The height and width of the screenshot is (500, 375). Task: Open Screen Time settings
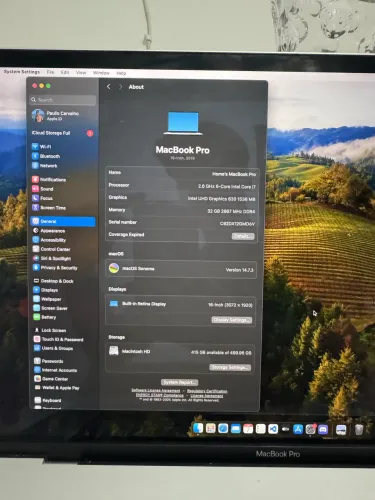coord(49,207)
